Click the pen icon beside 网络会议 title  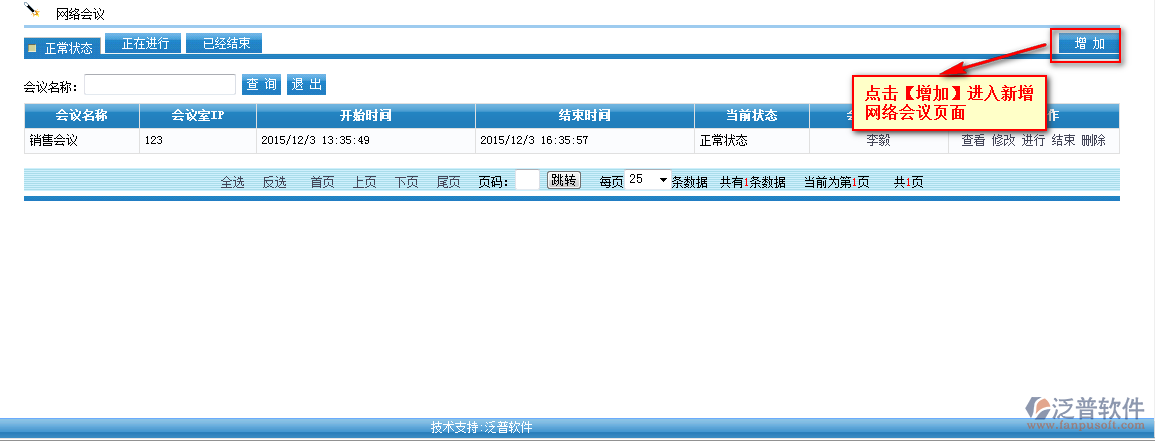coord(32,10)
